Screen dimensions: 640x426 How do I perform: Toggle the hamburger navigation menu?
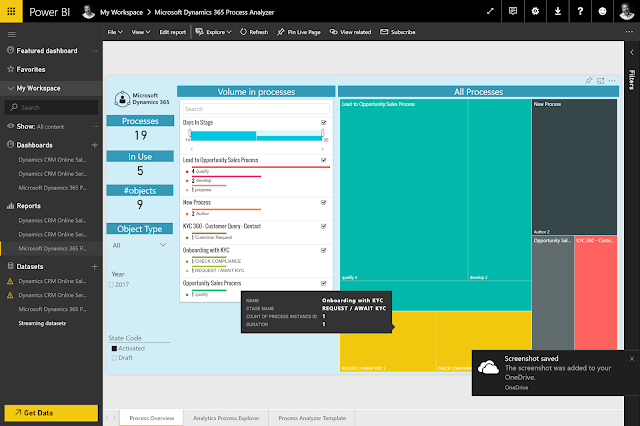11,35
